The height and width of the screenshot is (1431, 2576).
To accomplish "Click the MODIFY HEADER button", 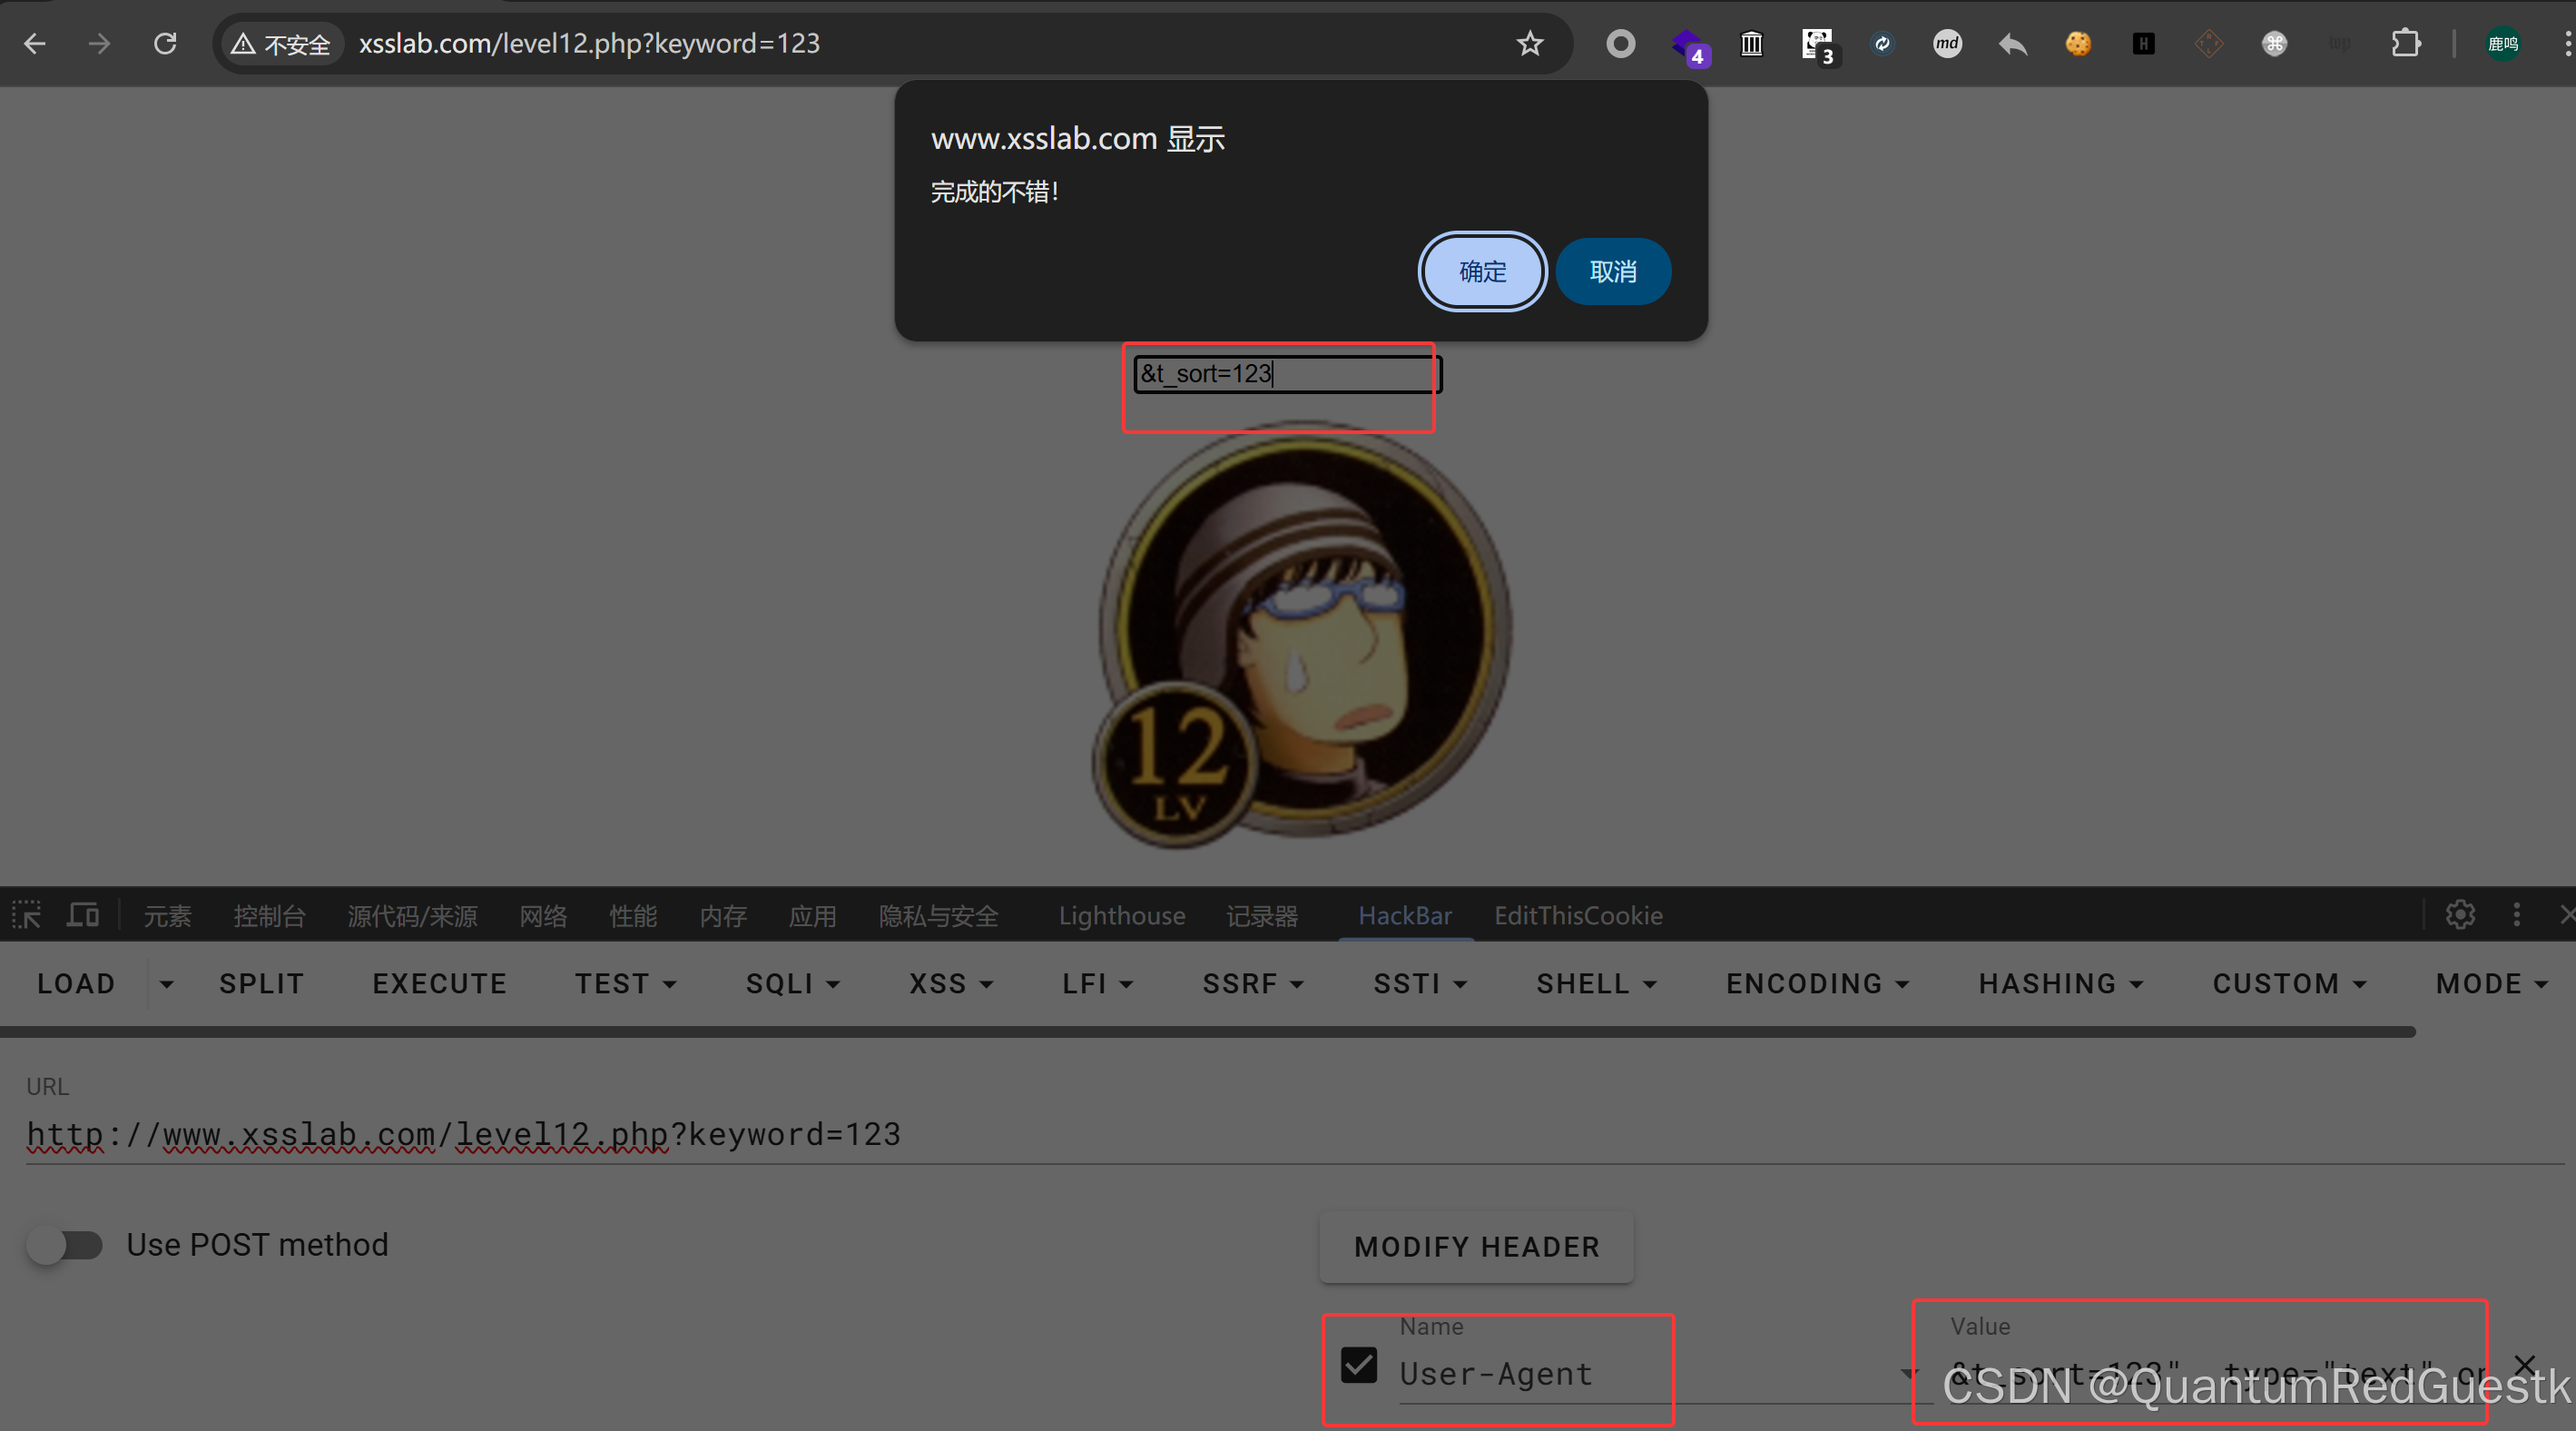I will pyautogui.click(x=1476, y=1247).
